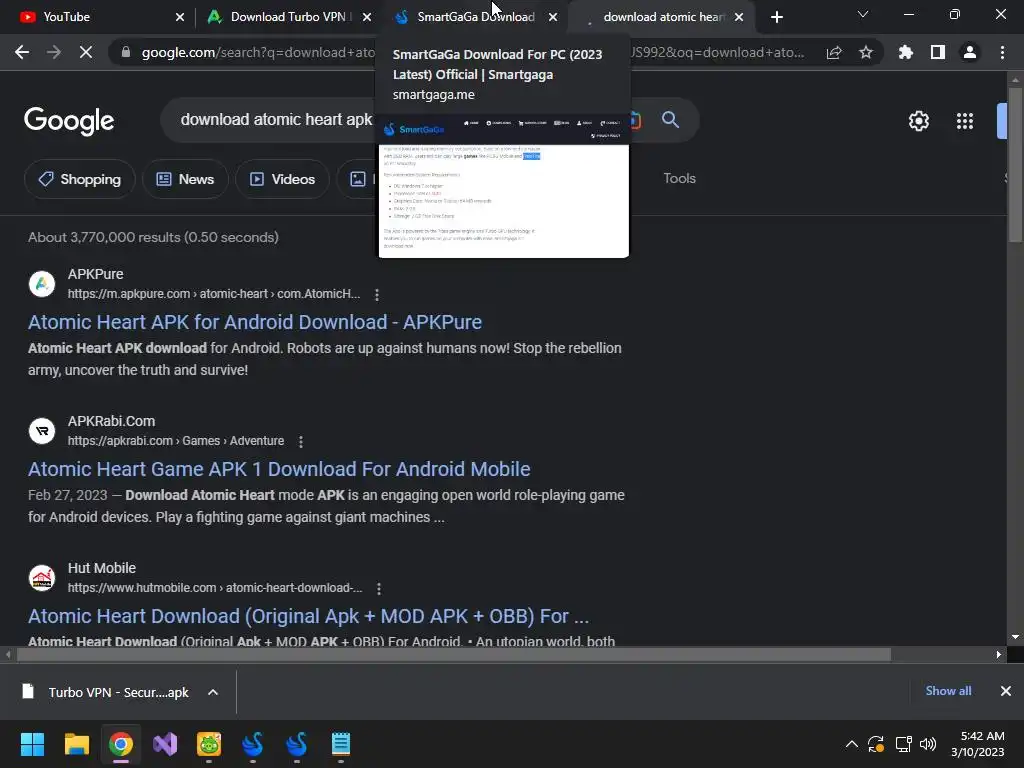1024x768 pixels.
Task: Click the SmartGaGa tab preview thumbnail
Action: (x=504, y=186)
